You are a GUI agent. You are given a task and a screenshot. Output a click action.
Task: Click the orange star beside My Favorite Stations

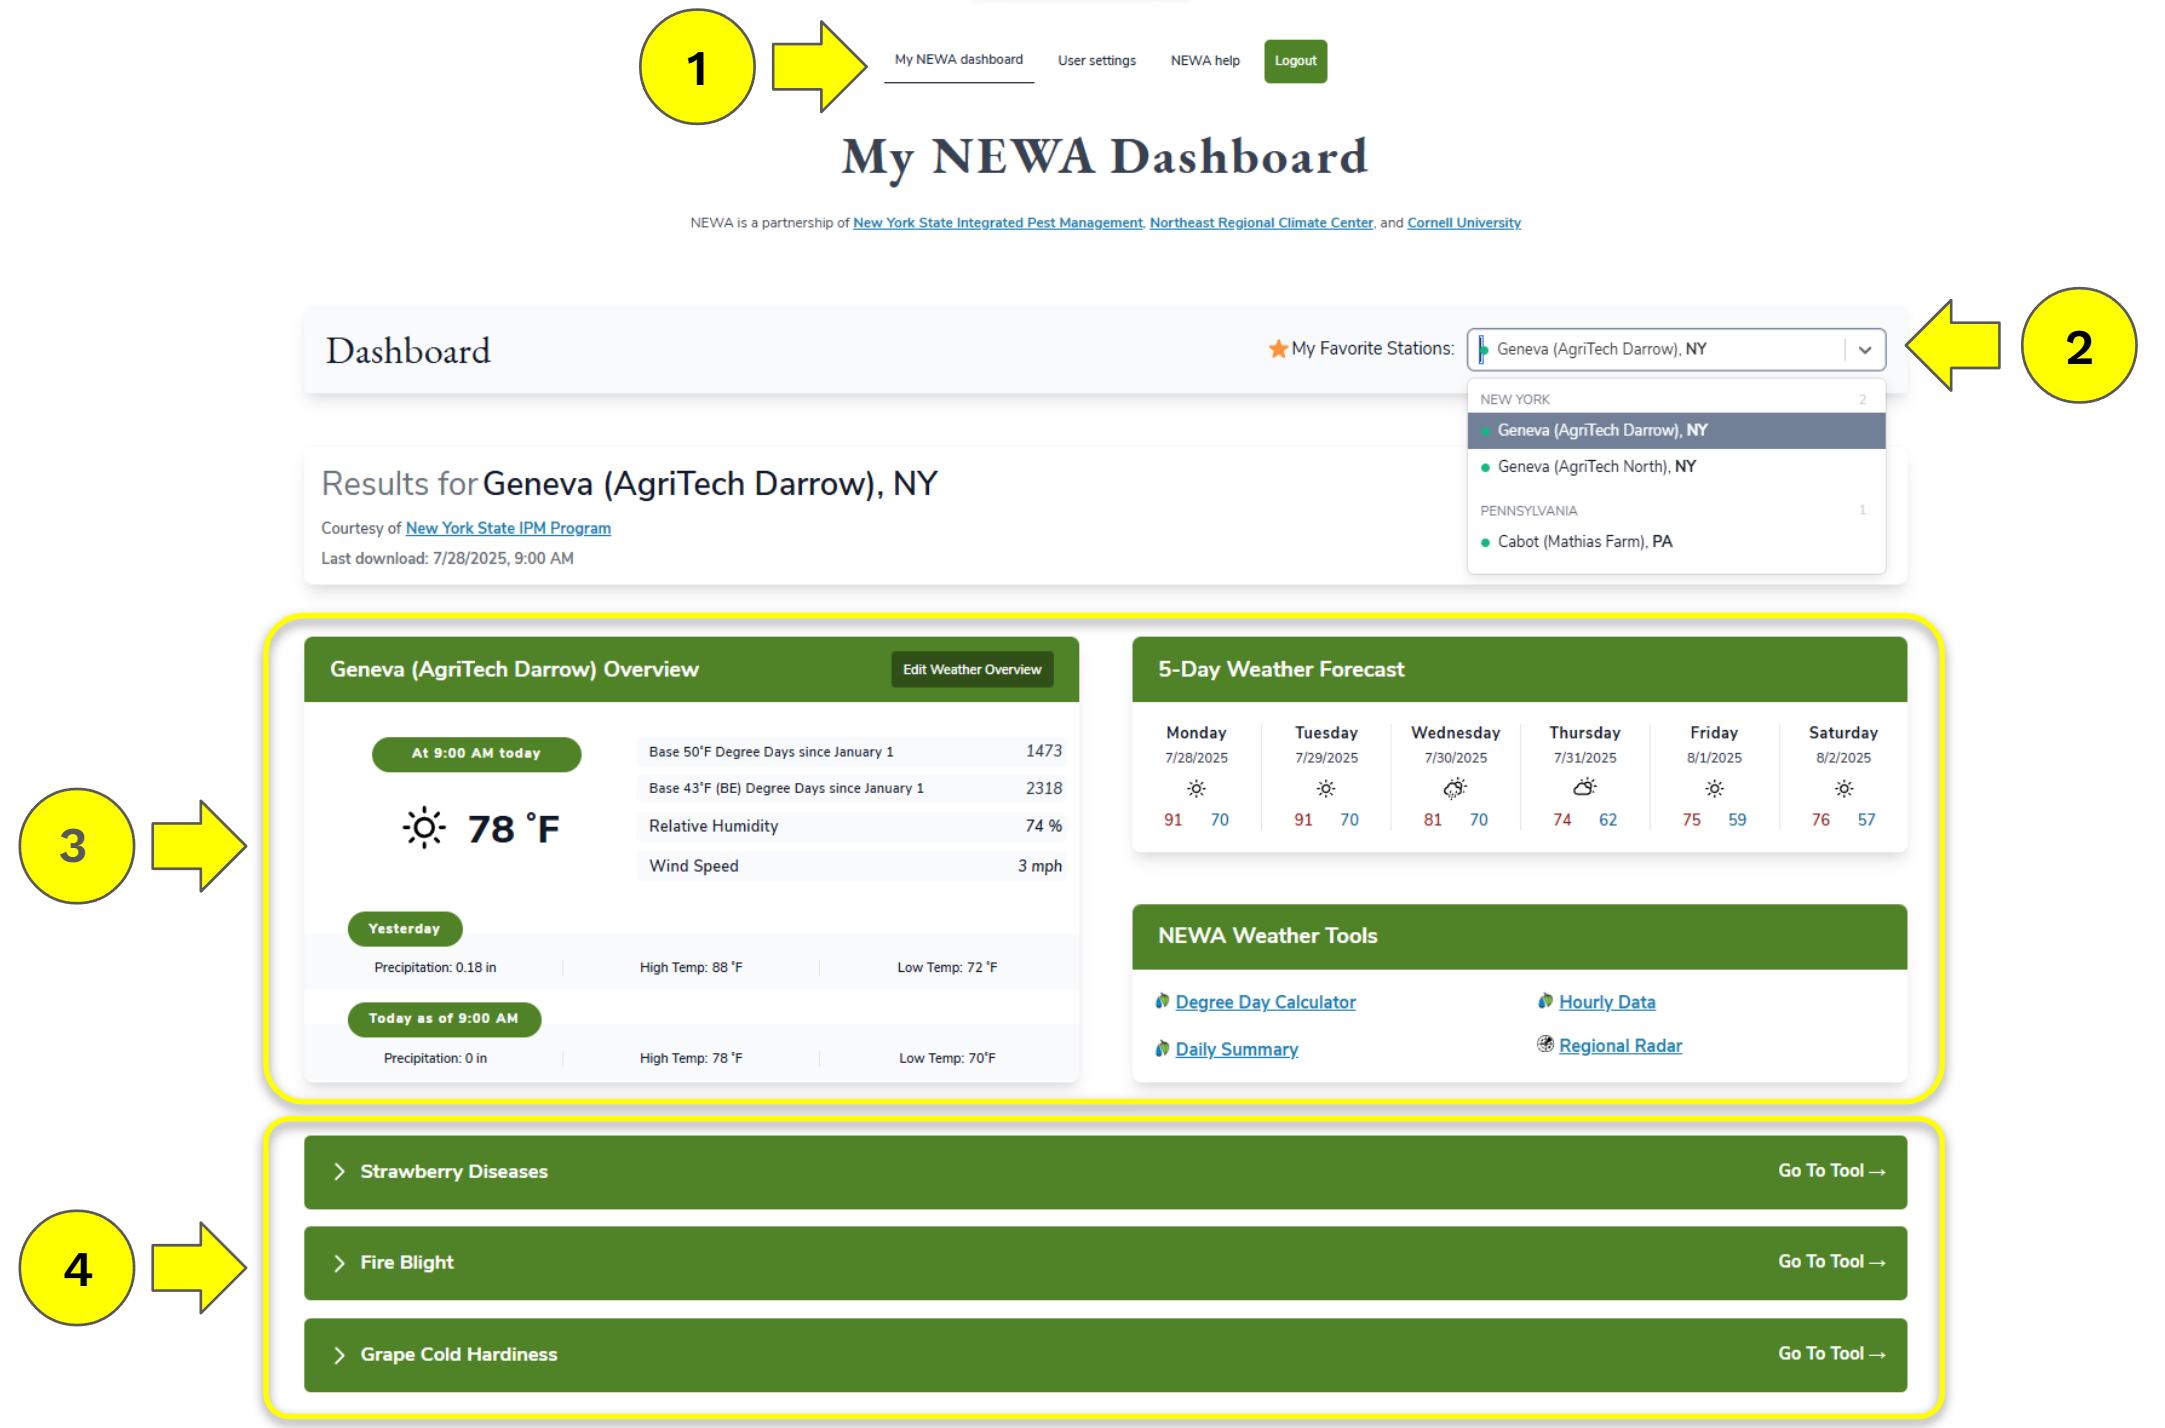pyautogui.click(x=1278, y=348)
